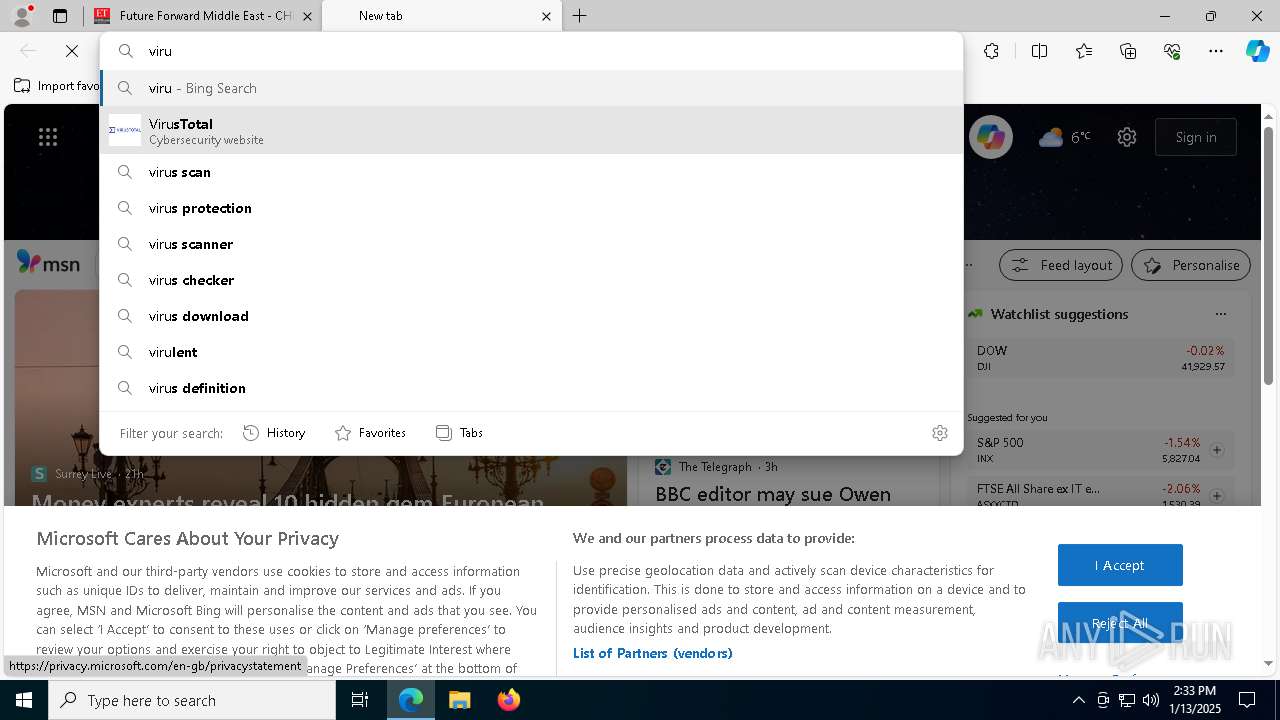Add S&P 500 to watchlist
The width and height of the screenshot is (1280, 720).
click(x=1217, y=450)
